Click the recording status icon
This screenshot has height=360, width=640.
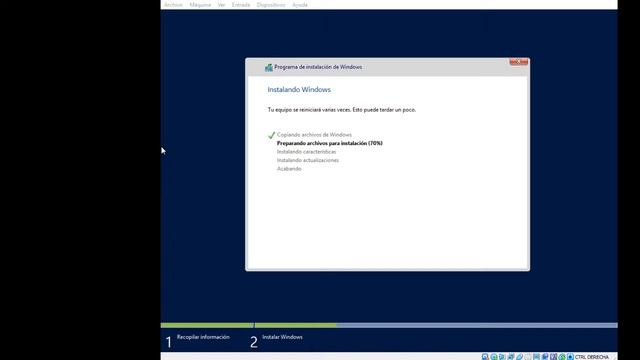tap(544, 357)
